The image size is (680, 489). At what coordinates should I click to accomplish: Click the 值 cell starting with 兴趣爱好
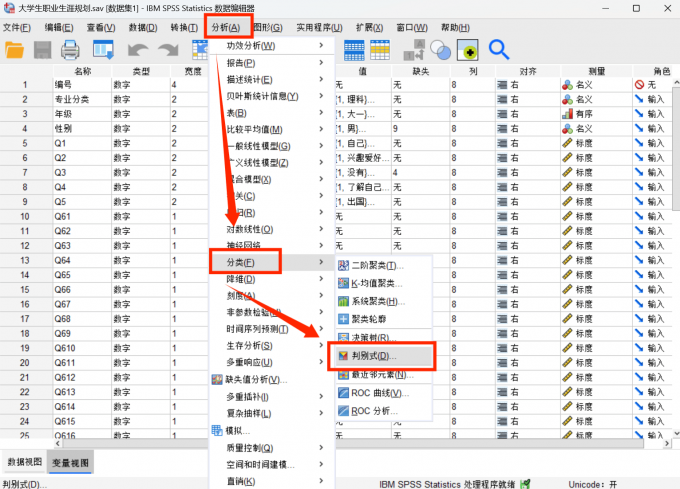point(363,158)
